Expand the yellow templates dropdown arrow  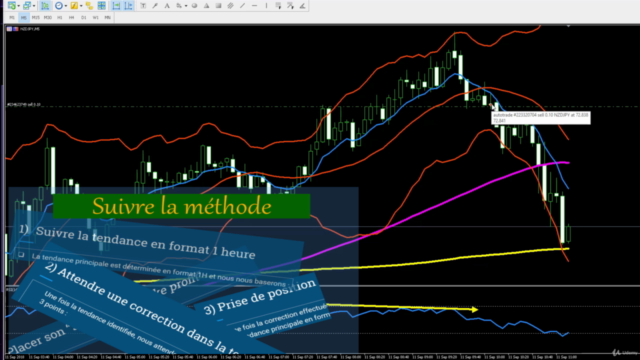[x=81, y=6]
